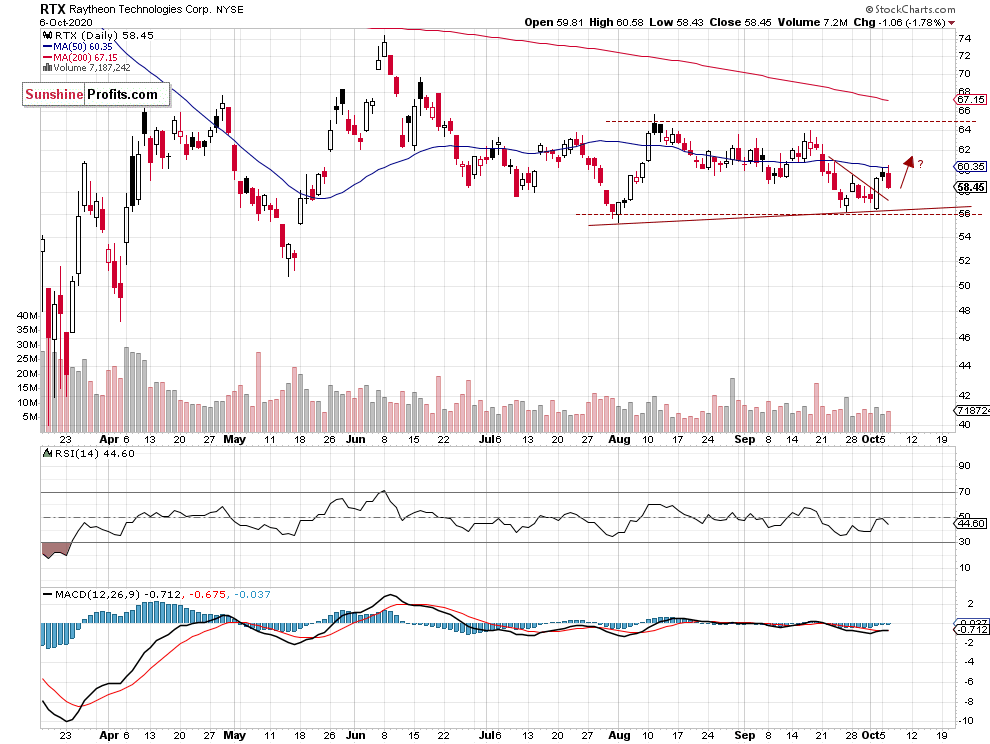This screenshot has height=744, width=990.
Task: Click the 44.60 RSI tag on right axis
Action: pyautogui.click(x=969, y=524)
